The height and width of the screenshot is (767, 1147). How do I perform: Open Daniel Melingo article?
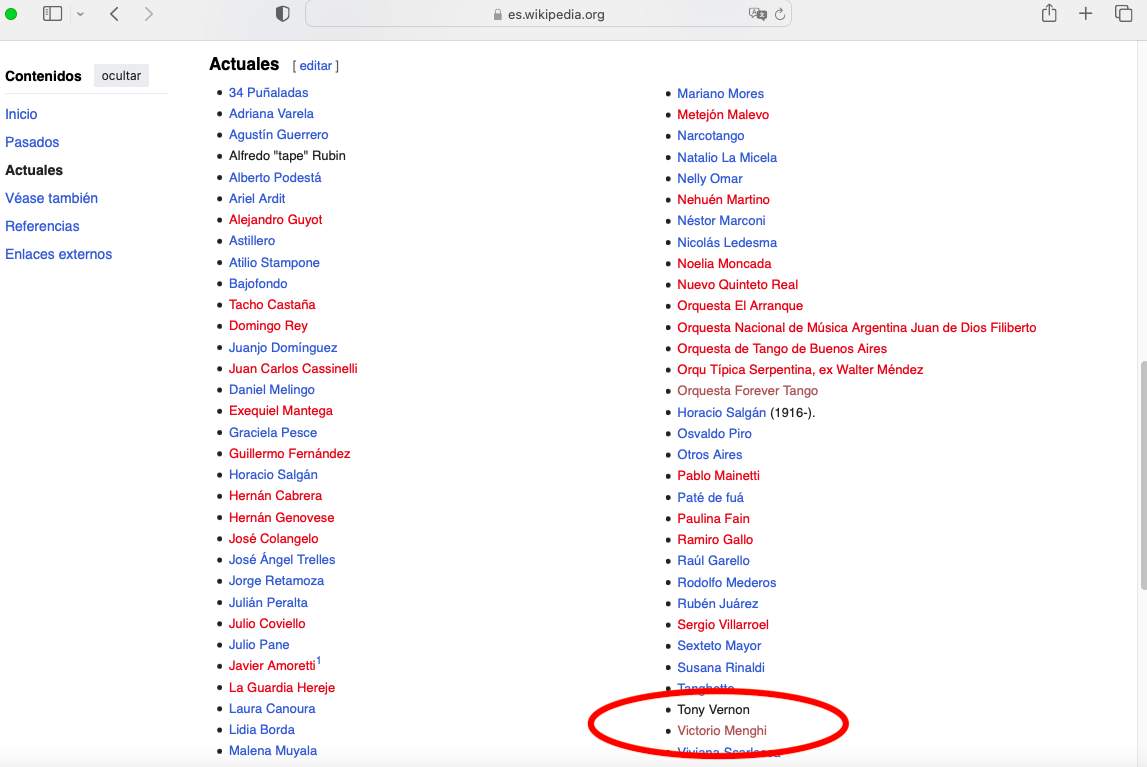272,390
